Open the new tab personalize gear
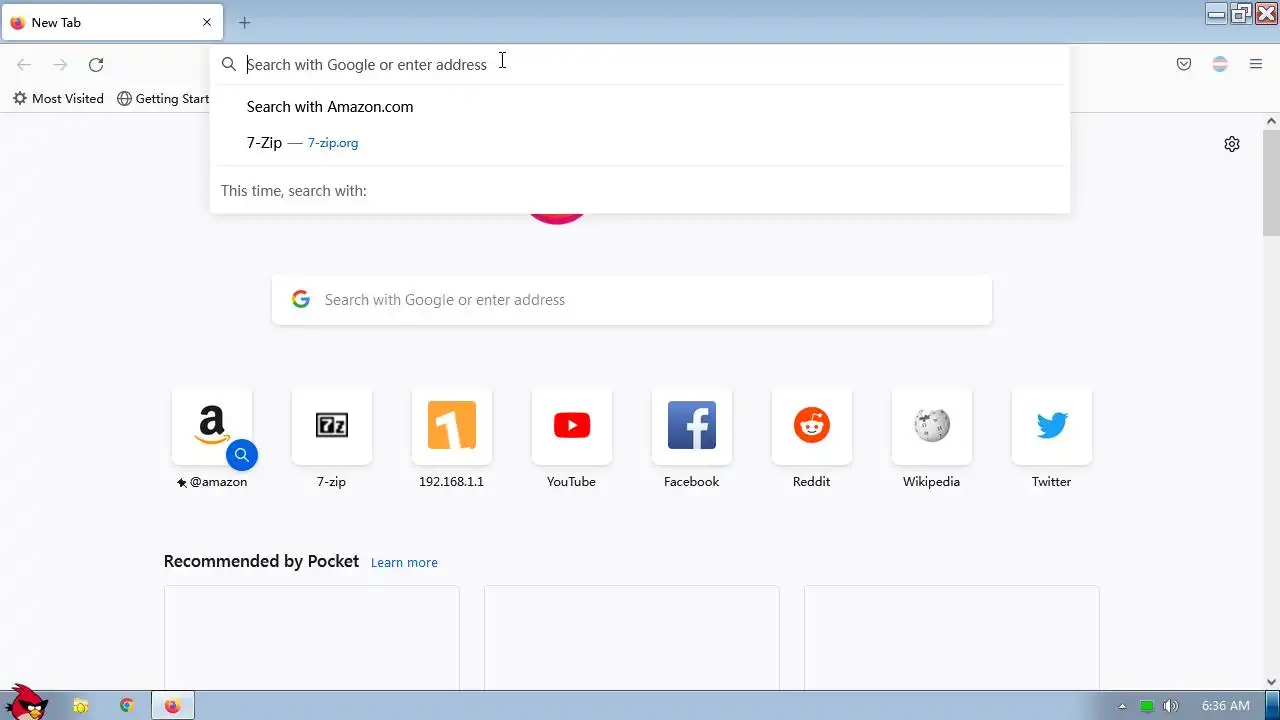Screen dimensions: 1280x720 coord(1232,144)
